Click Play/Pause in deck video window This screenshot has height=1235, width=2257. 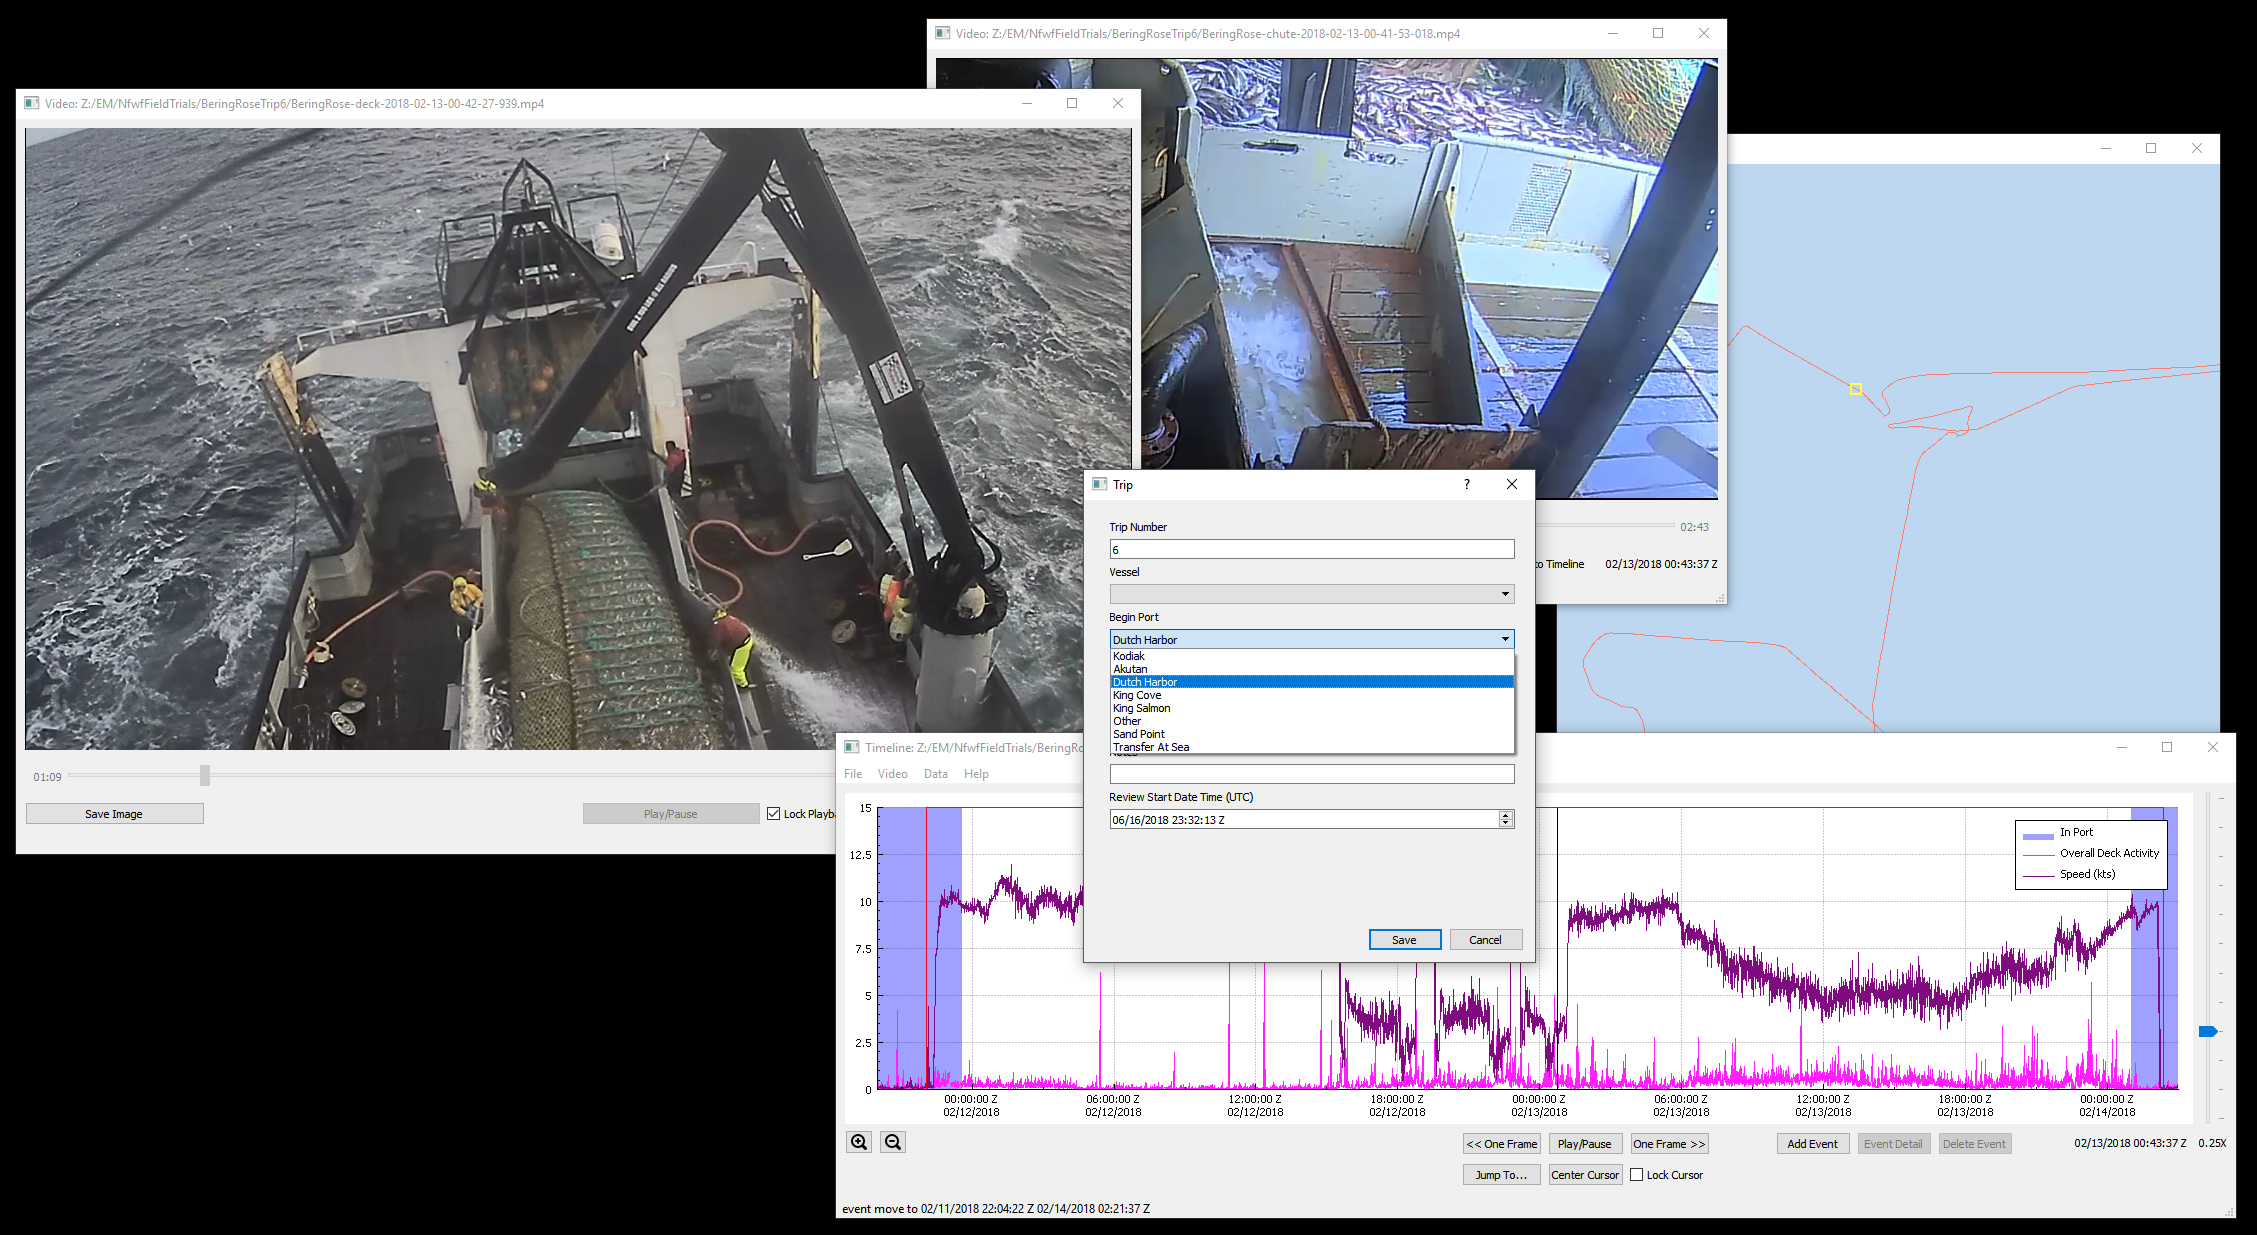671,814
